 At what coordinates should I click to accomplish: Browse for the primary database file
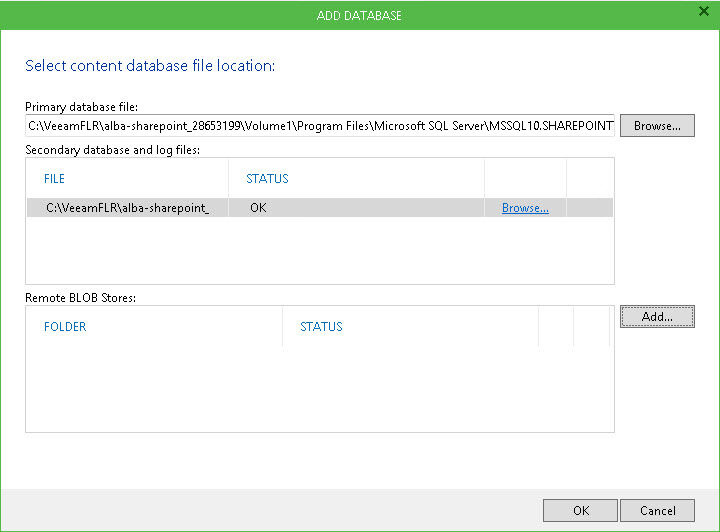(657, 127)
